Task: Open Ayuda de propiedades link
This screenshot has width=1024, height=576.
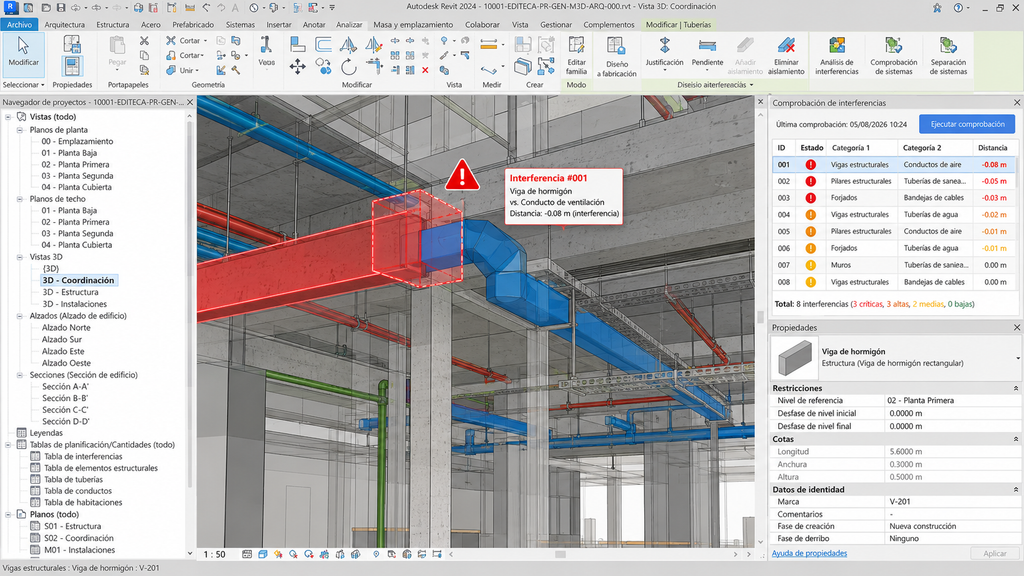Action: (809, 553)
